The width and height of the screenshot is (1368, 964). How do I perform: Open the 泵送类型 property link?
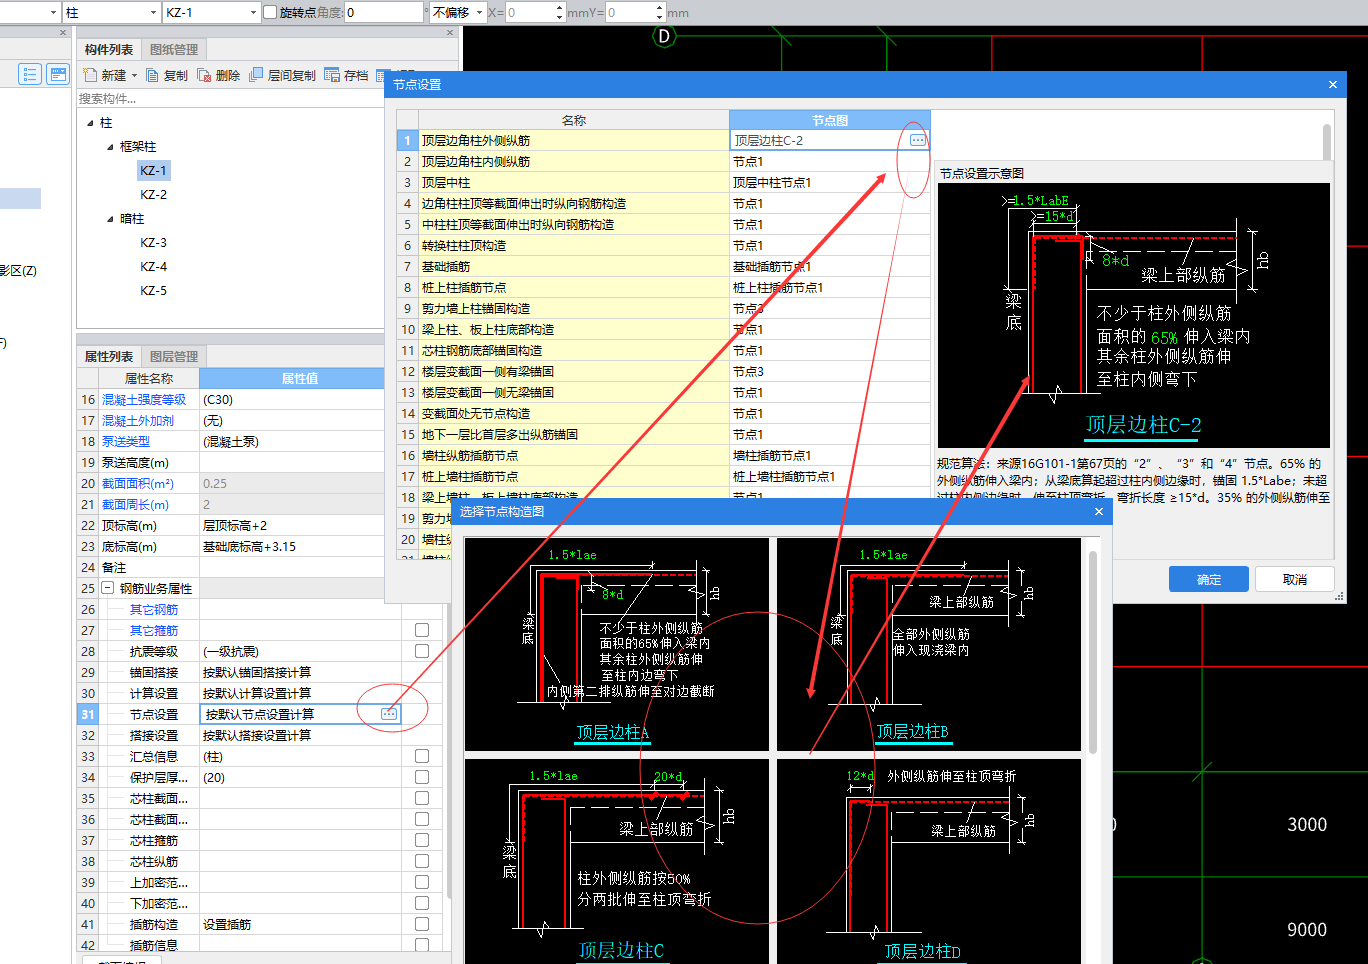[x=126, y=441]
